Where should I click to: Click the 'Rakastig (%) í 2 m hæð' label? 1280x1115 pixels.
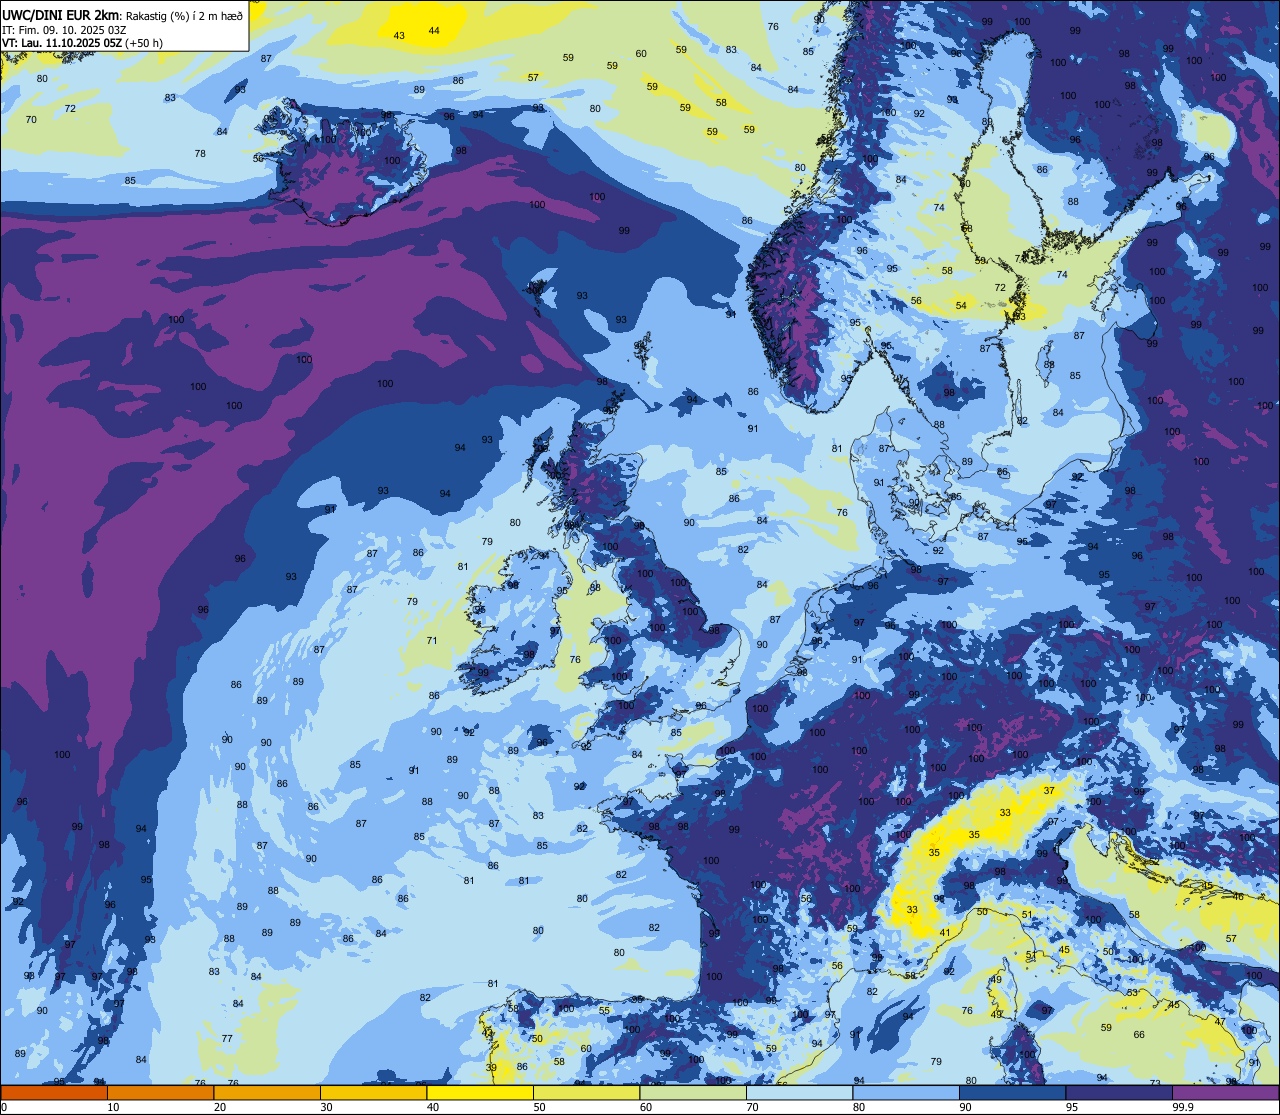click(185, 15)
